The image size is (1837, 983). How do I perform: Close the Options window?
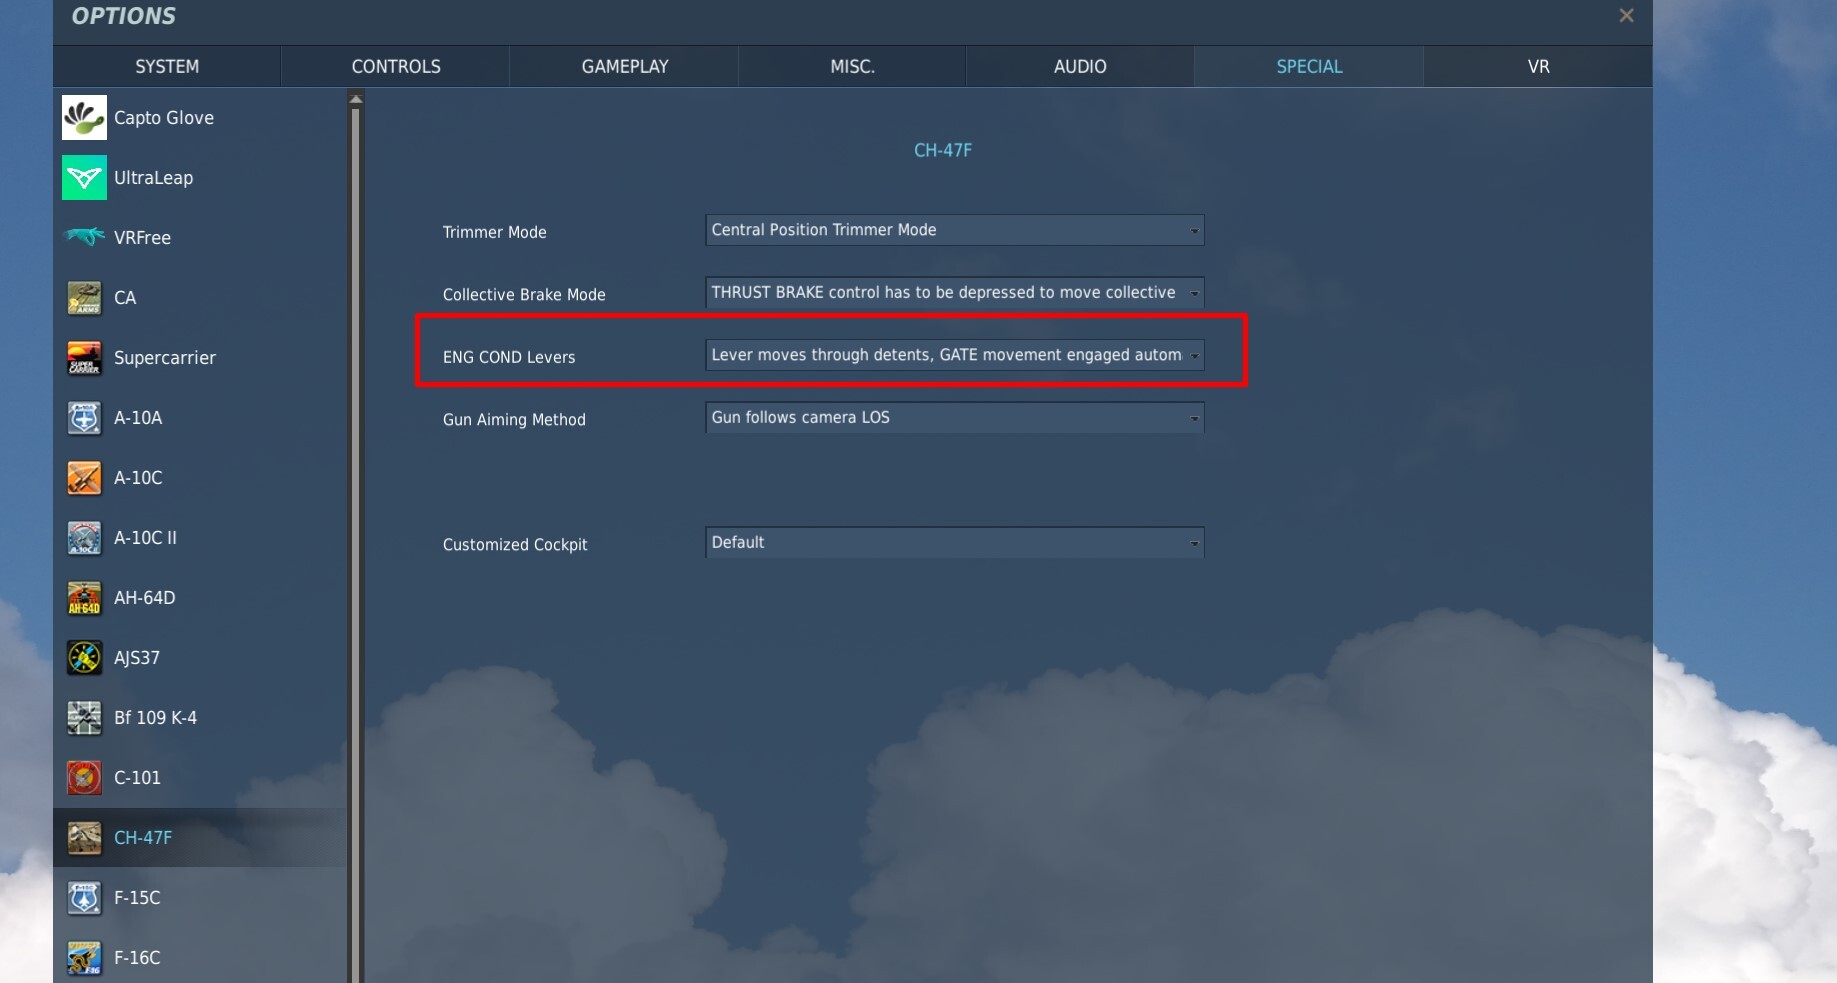click(x=1626, y=16)
